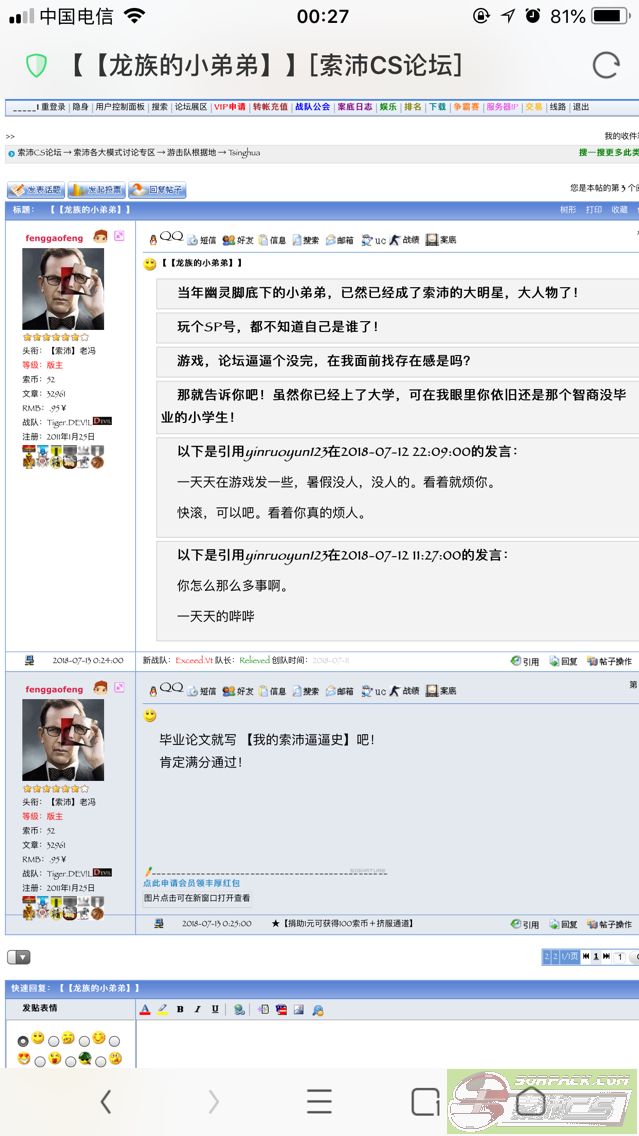
Task: Open VIP申请 in top navigation
Action: point(229,107)
